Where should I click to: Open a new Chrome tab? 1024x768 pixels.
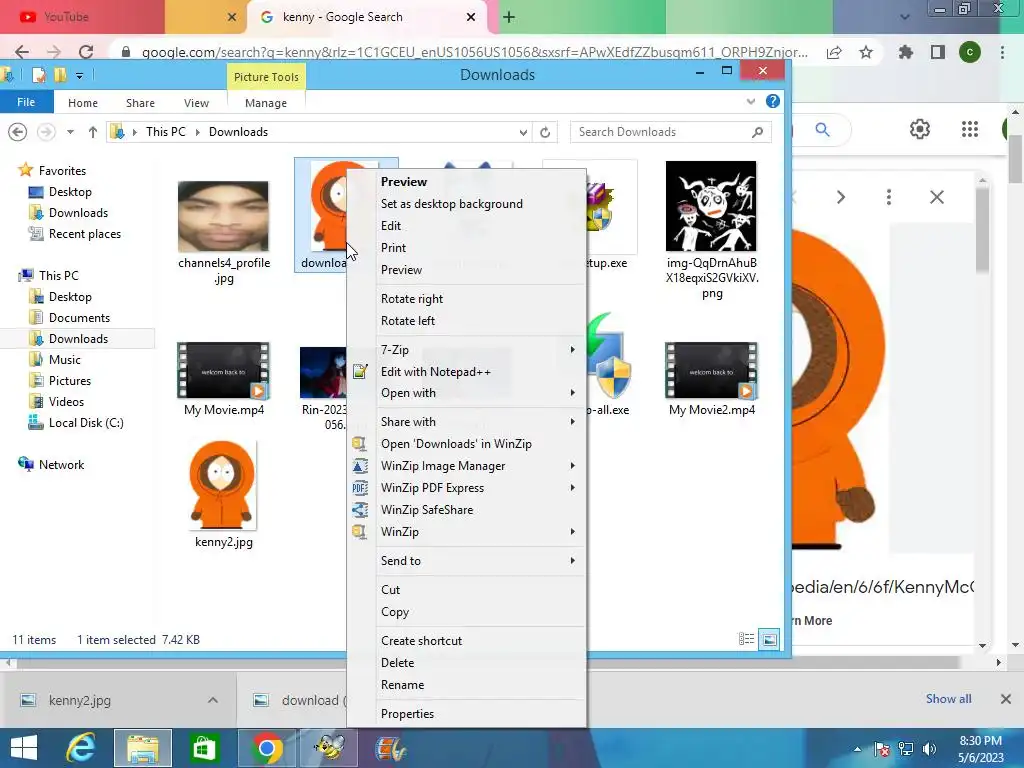click(x=509, y=17)
